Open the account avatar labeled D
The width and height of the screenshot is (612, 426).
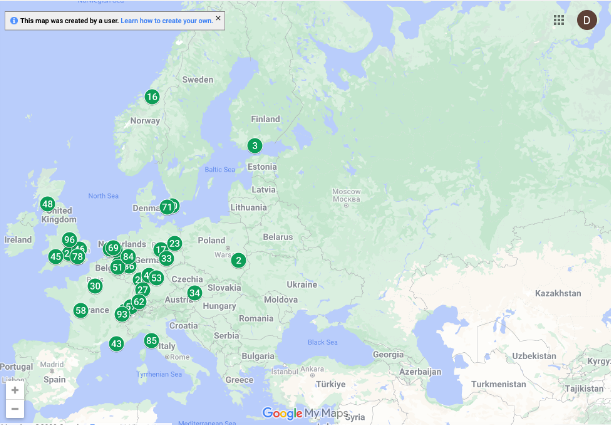[586, 20]
